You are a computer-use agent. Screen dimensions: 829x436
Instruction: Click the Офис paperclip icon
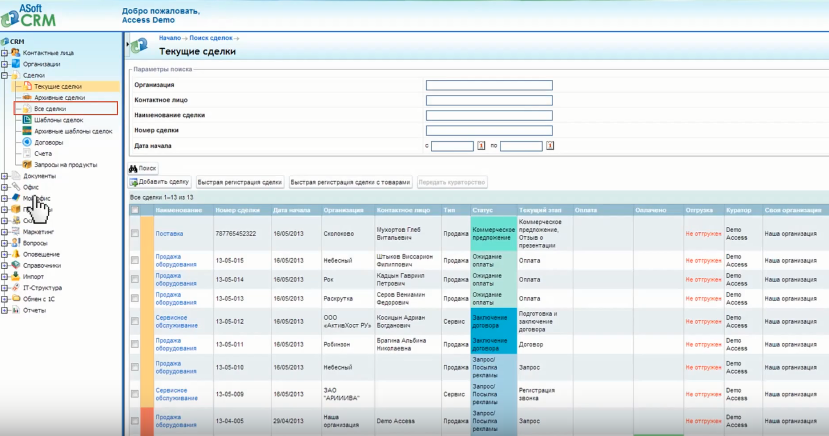tap(16, 187)
